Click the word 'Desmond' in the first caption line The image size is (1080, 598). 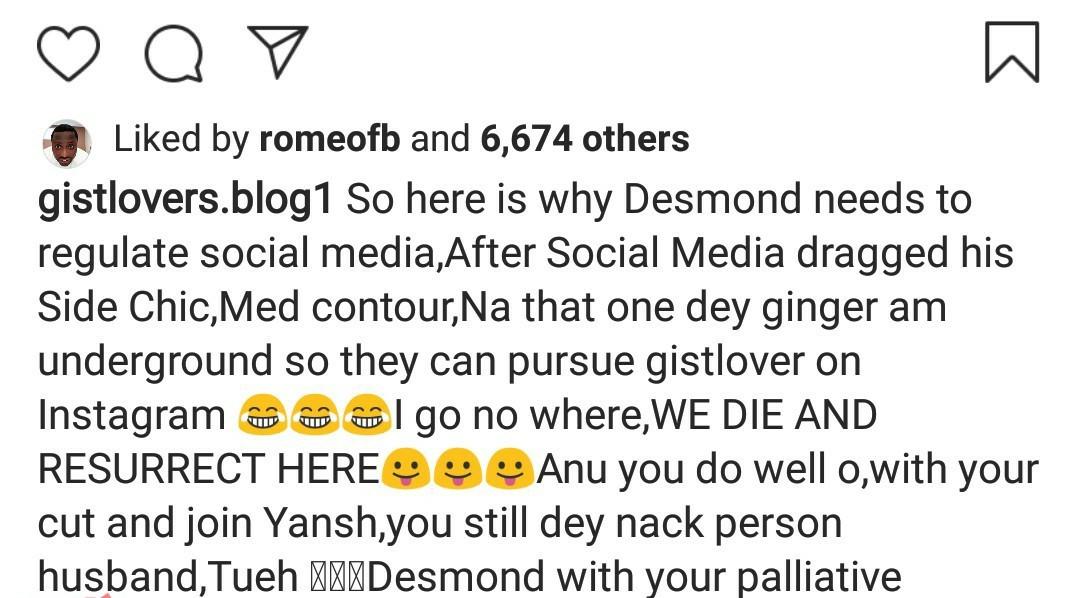pos(712,199)
